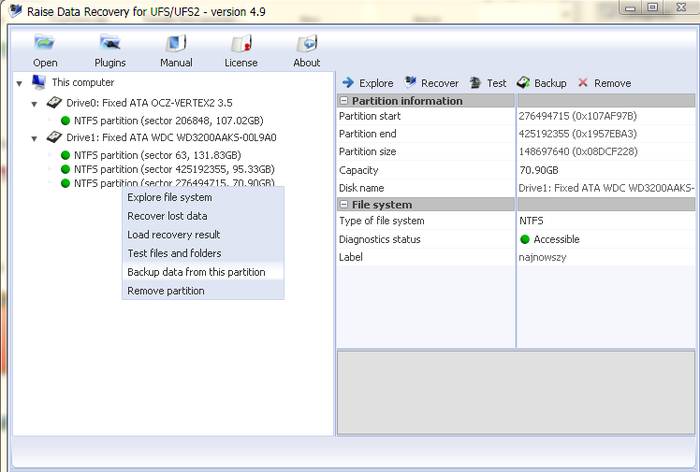Click the Remove button label

(x=612, y=84)
